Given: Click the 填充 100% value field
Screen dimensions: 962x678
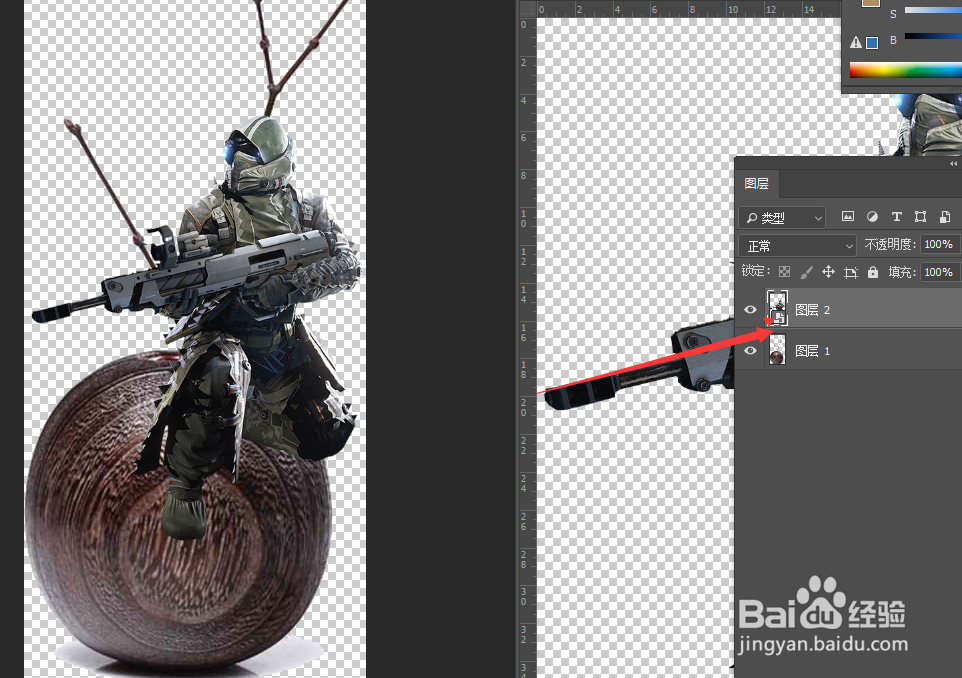Looking at the screenshot, I should point(940,272).
